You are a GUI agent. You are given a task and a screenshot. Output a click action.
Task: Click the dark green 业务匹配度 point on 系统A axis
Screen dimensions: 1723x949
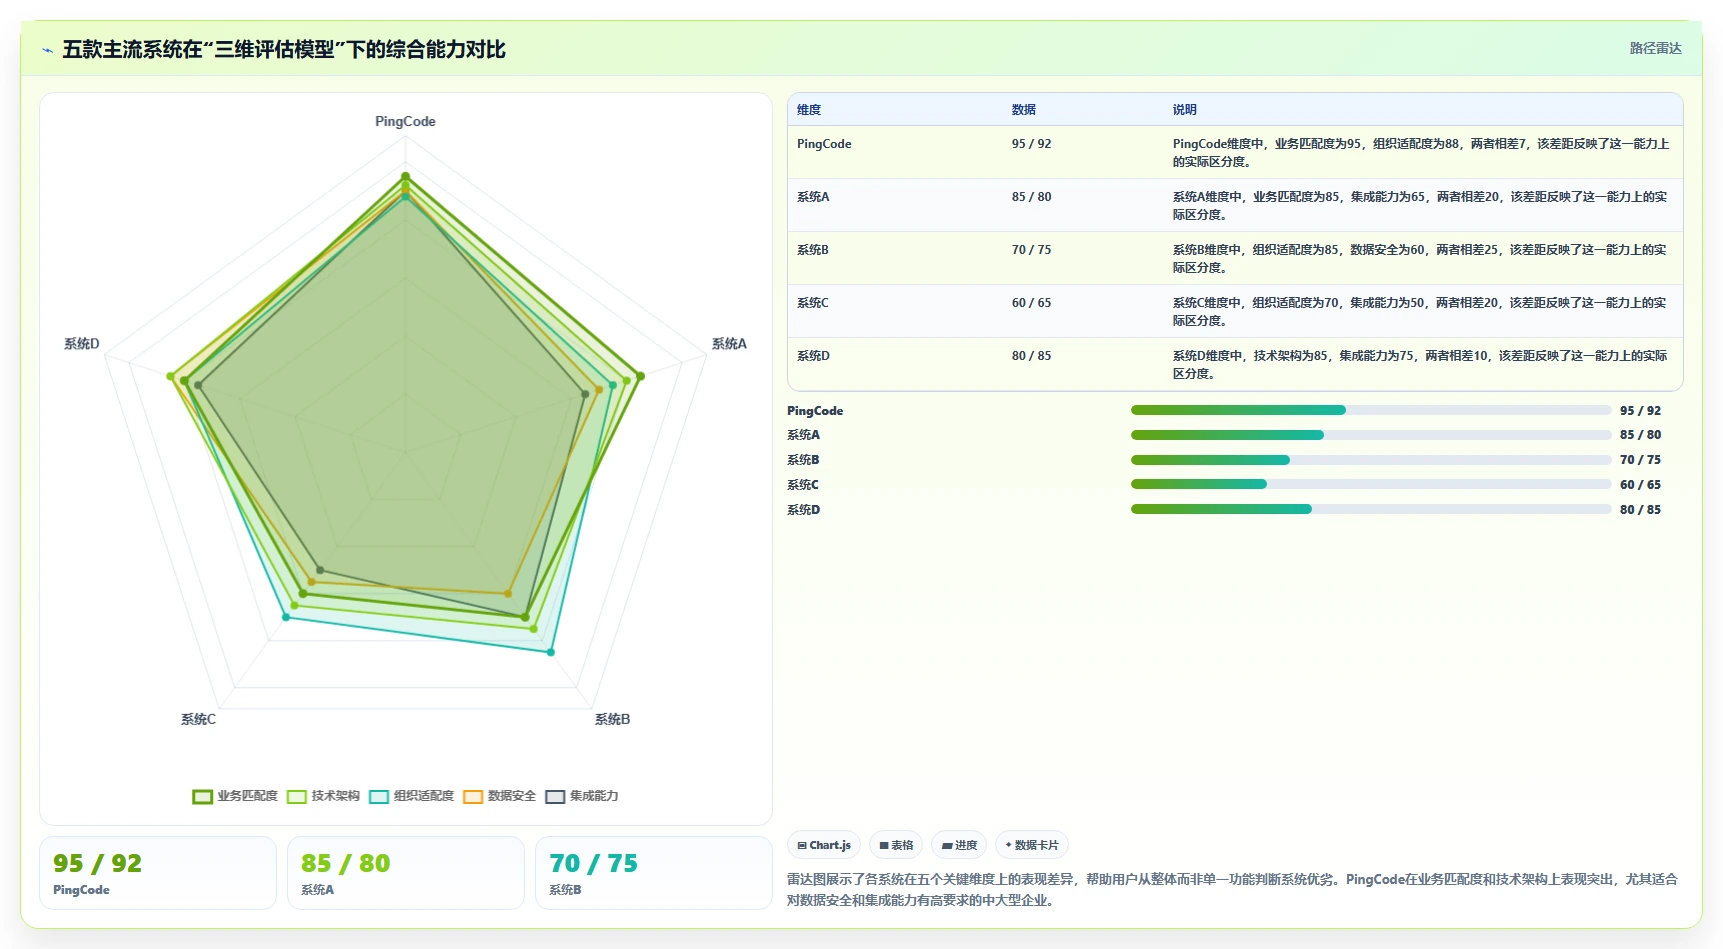pos(641,376)
